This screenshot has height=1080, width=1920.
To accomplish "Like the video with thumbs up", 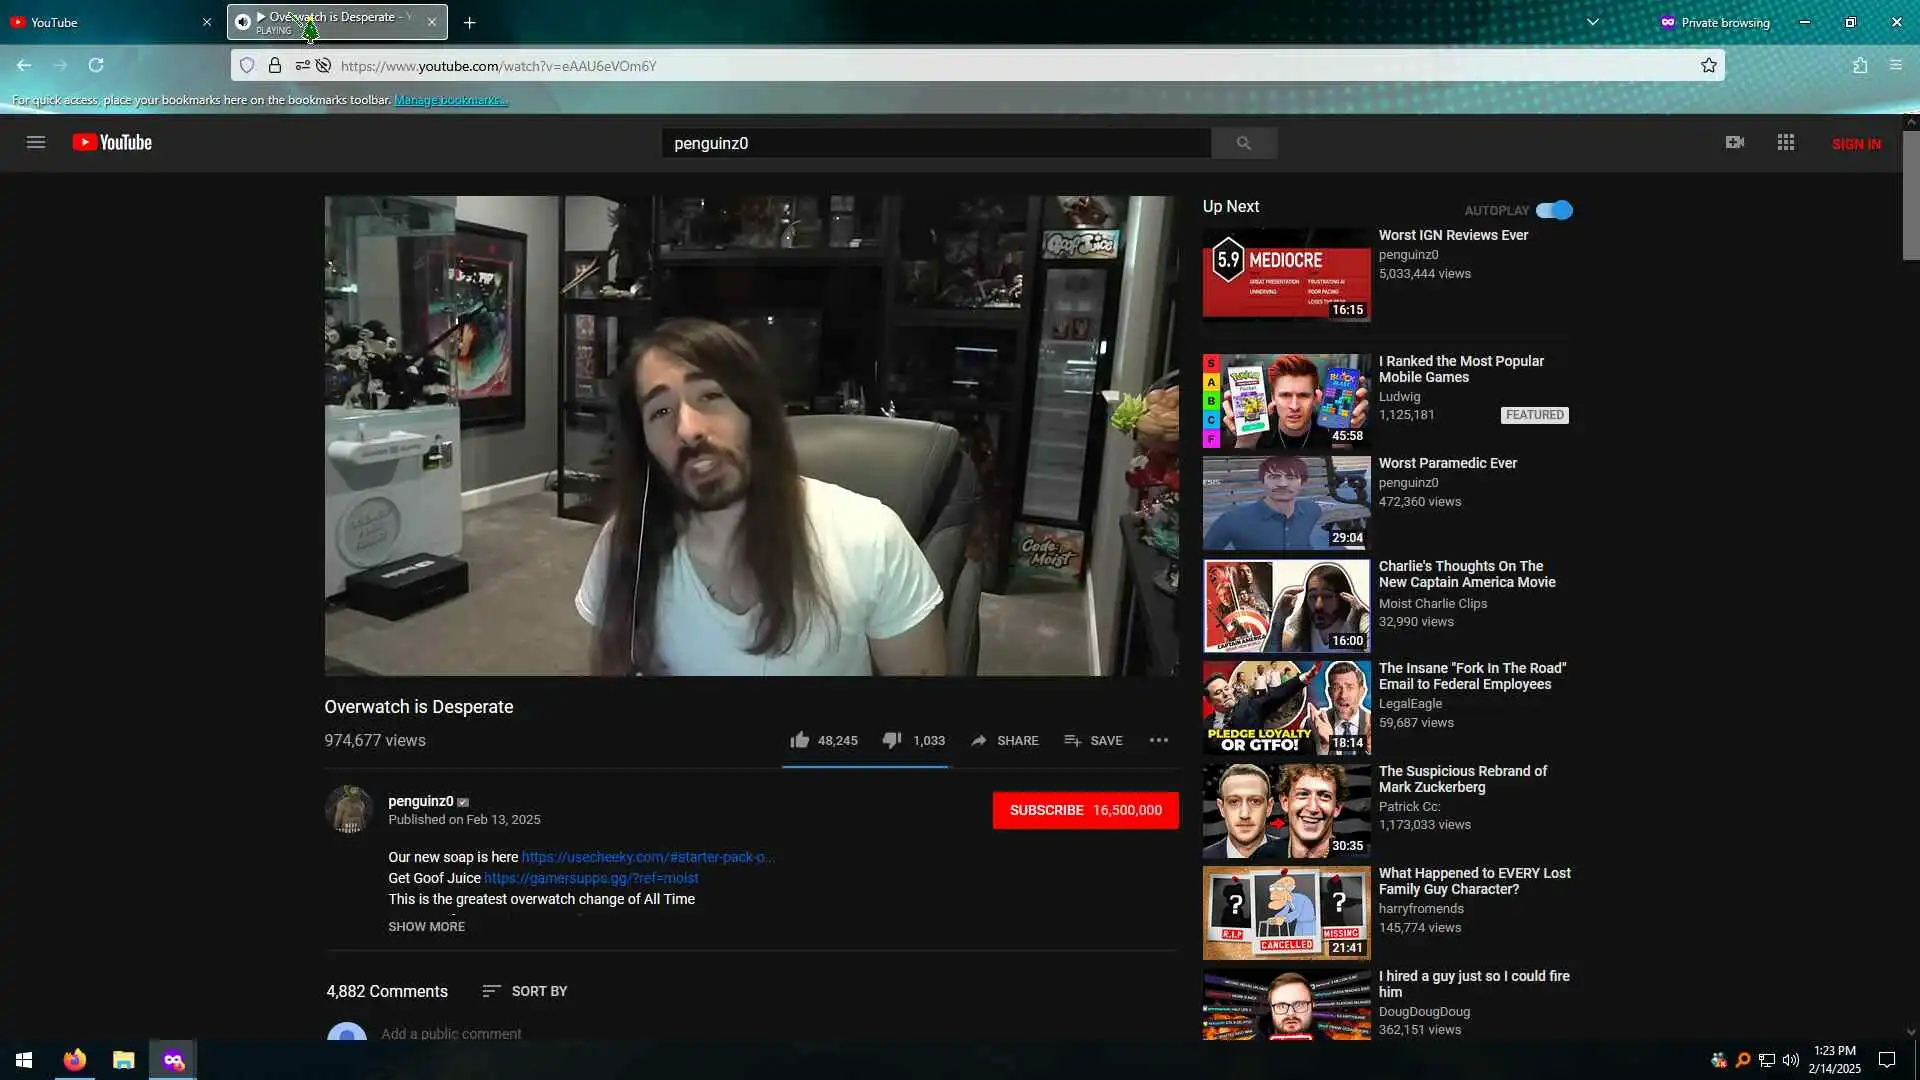I will point(800,741).
